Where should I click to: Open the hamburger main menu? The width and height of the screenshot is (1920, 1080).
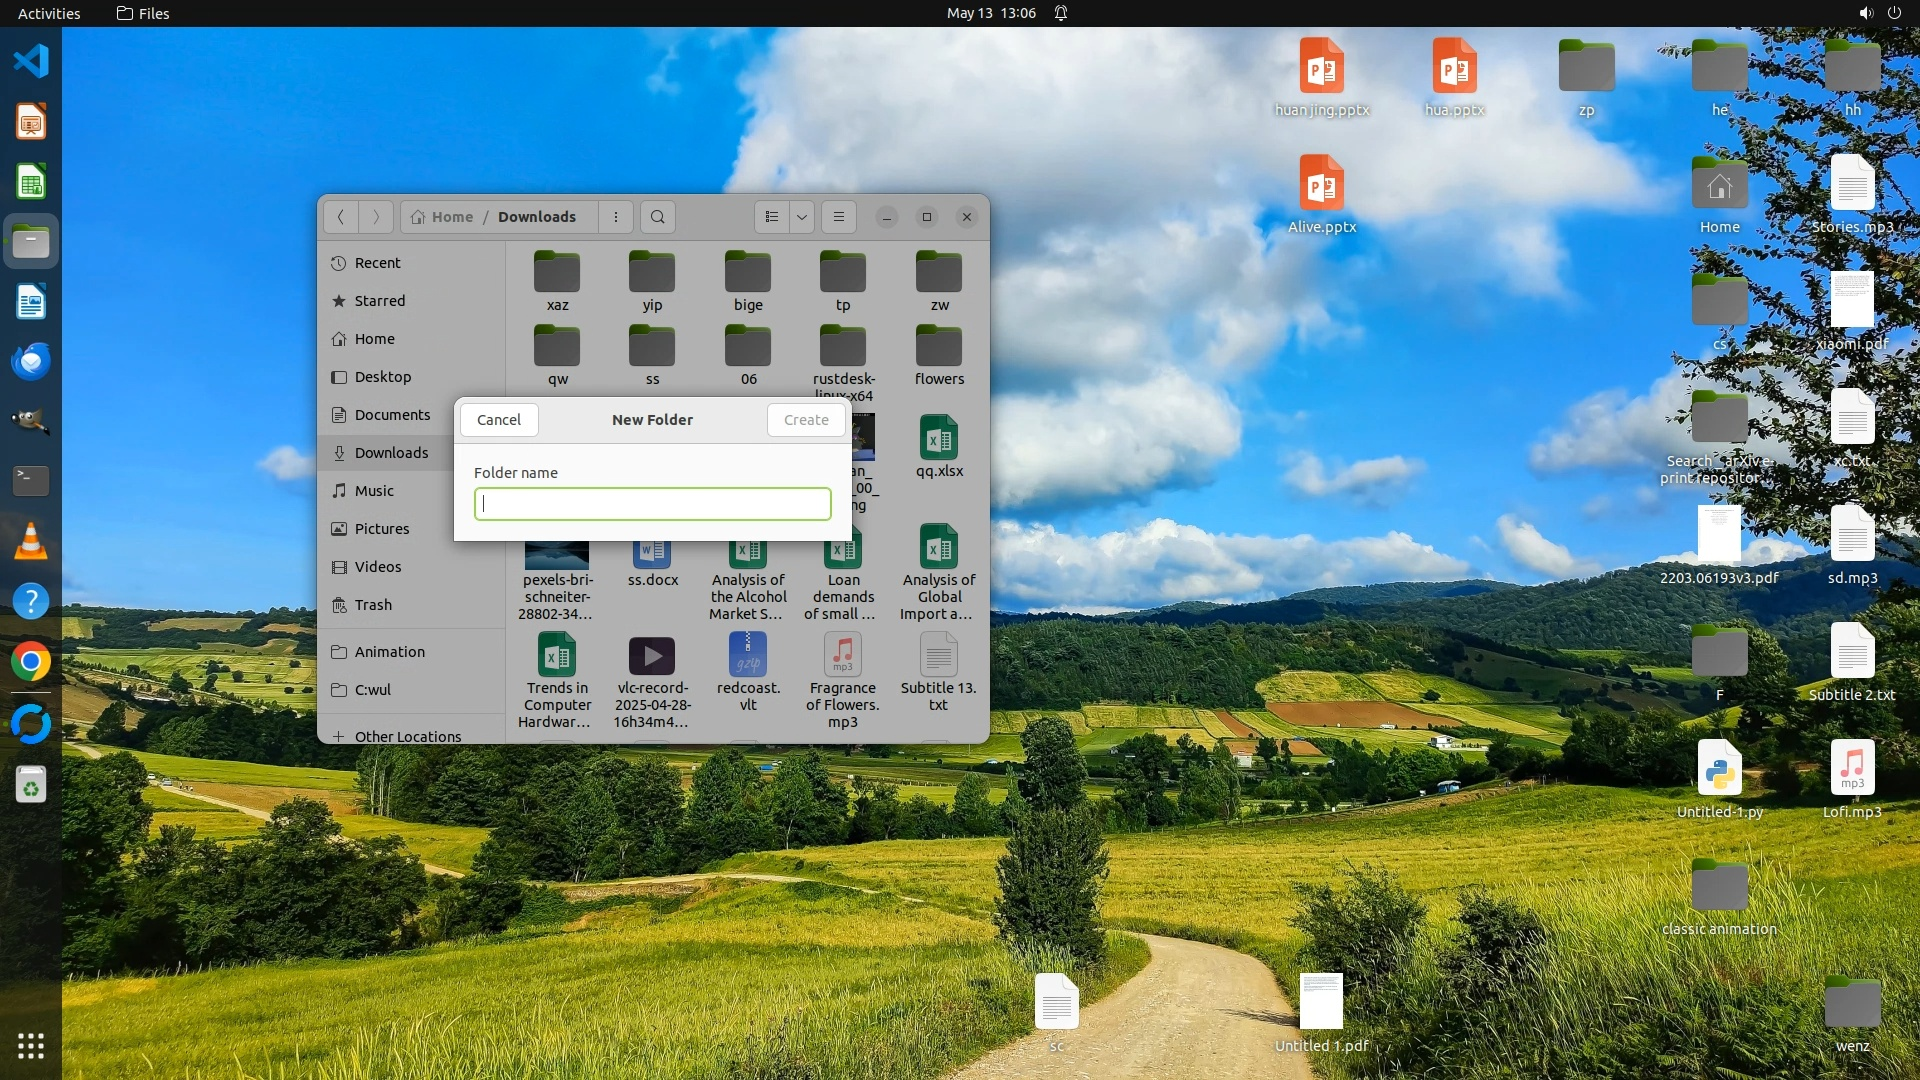click(x=839, y=217)
